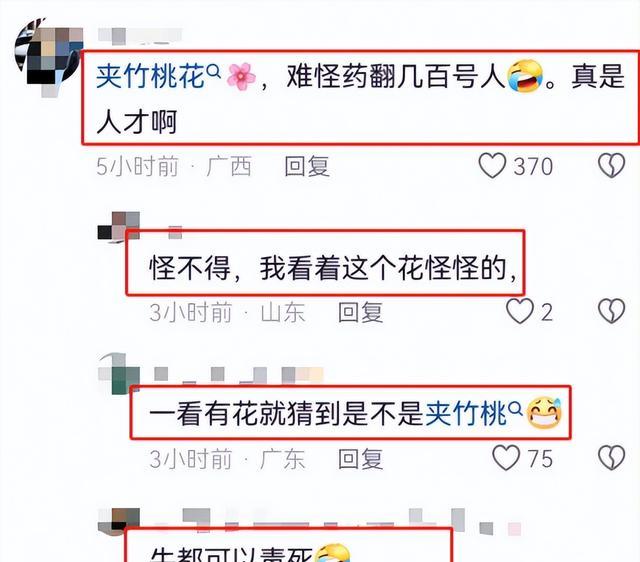Reply to the Guangdong comment
This screenshot has width=640, height=562.
360,458
